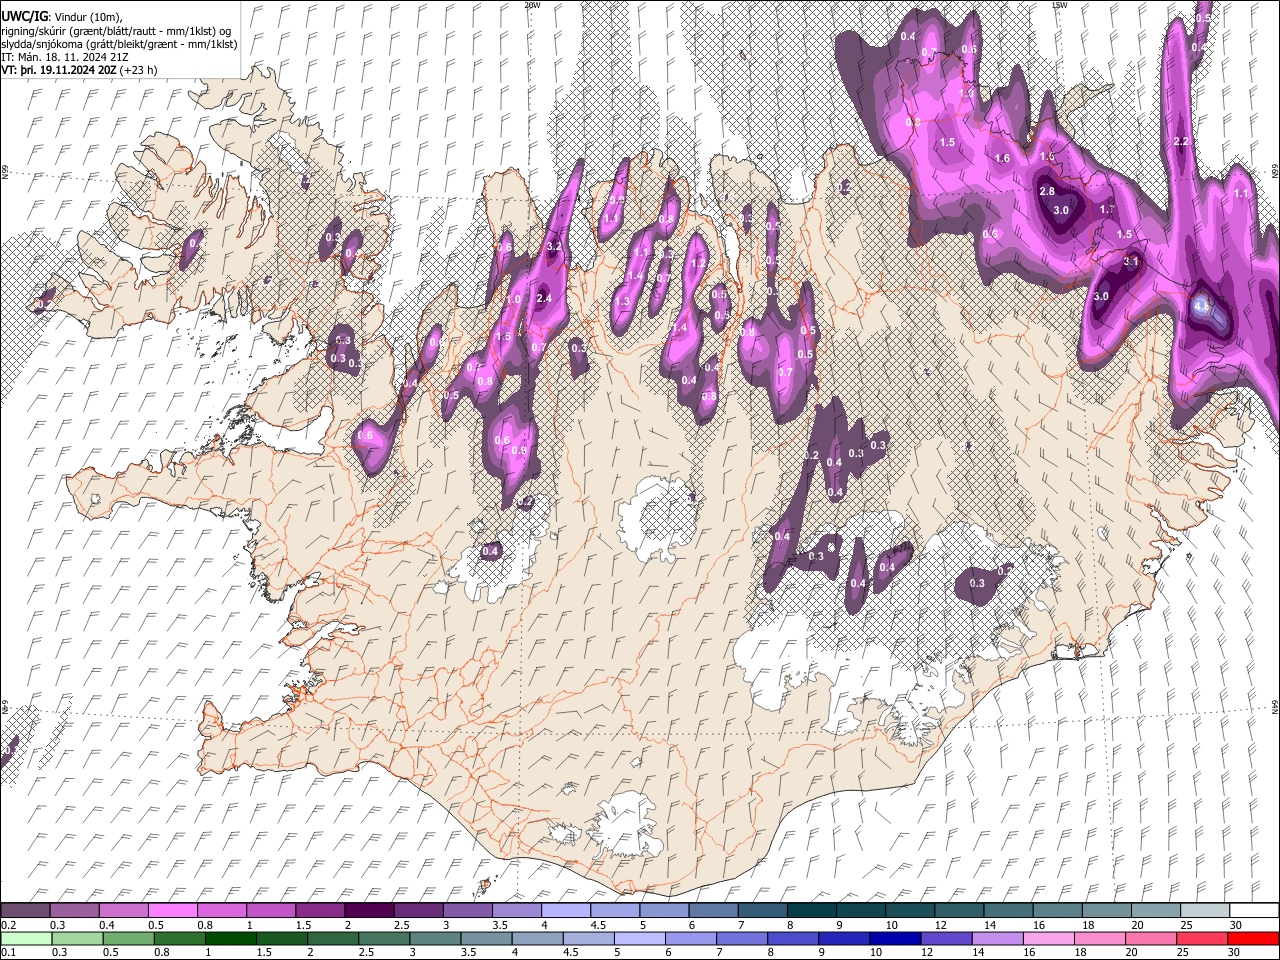Viewport: 1280px width, 960px height.
Task: Click the '(+23 h)' forecast offset text
Action: tap(138, 71)
